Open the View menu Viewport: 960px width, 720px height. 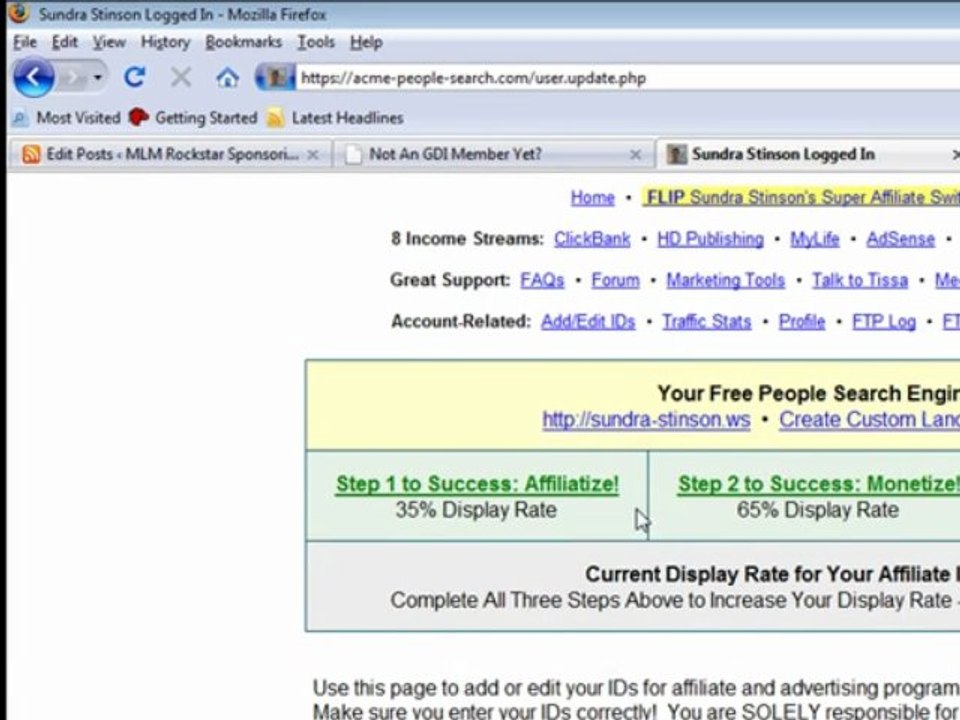click(x=109, y=42)
